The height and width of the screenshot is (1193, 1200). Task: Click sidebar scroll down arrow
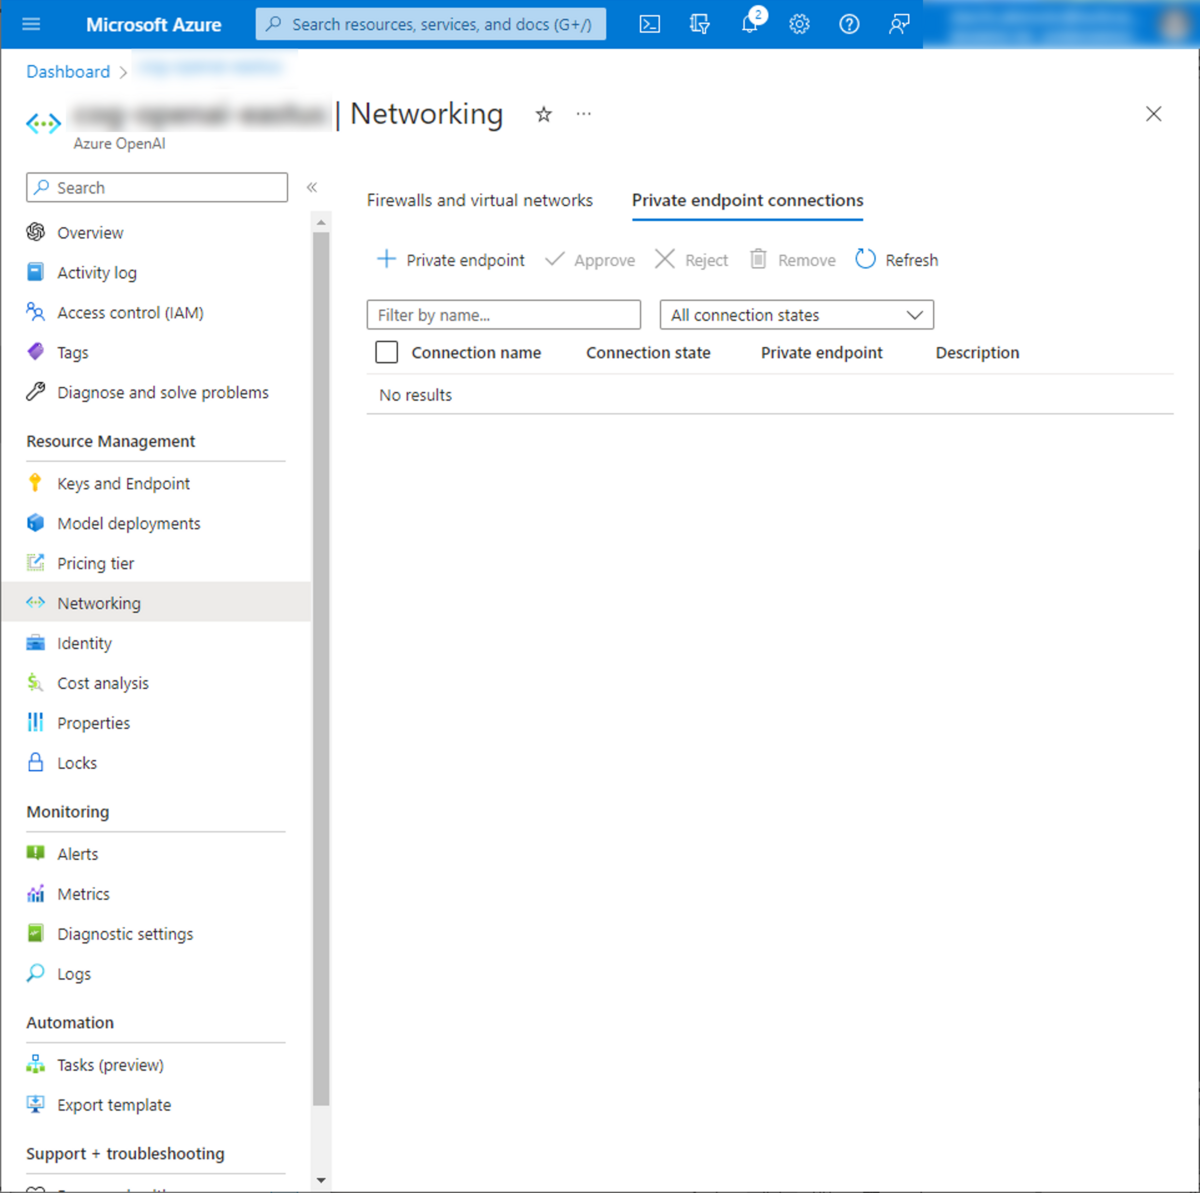(x=321, y=1181)
